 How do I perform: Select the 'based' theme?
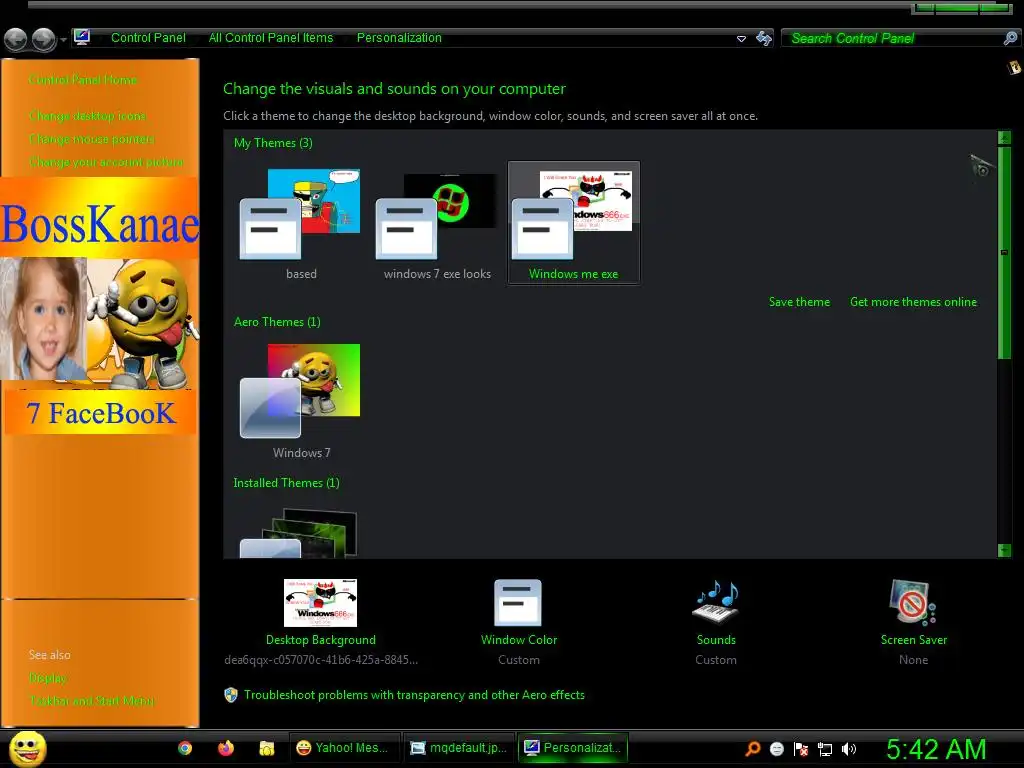point(301,223)
